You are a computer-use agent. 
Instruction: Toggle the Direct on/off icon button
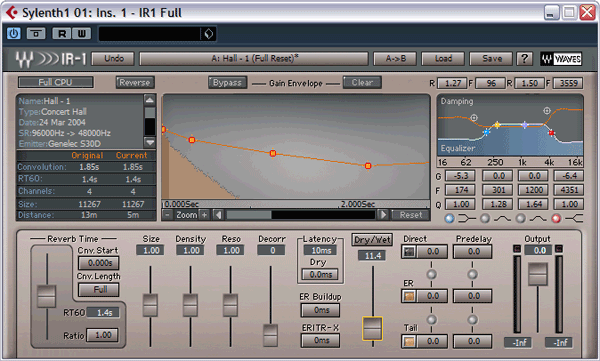(x=409, y=252)
